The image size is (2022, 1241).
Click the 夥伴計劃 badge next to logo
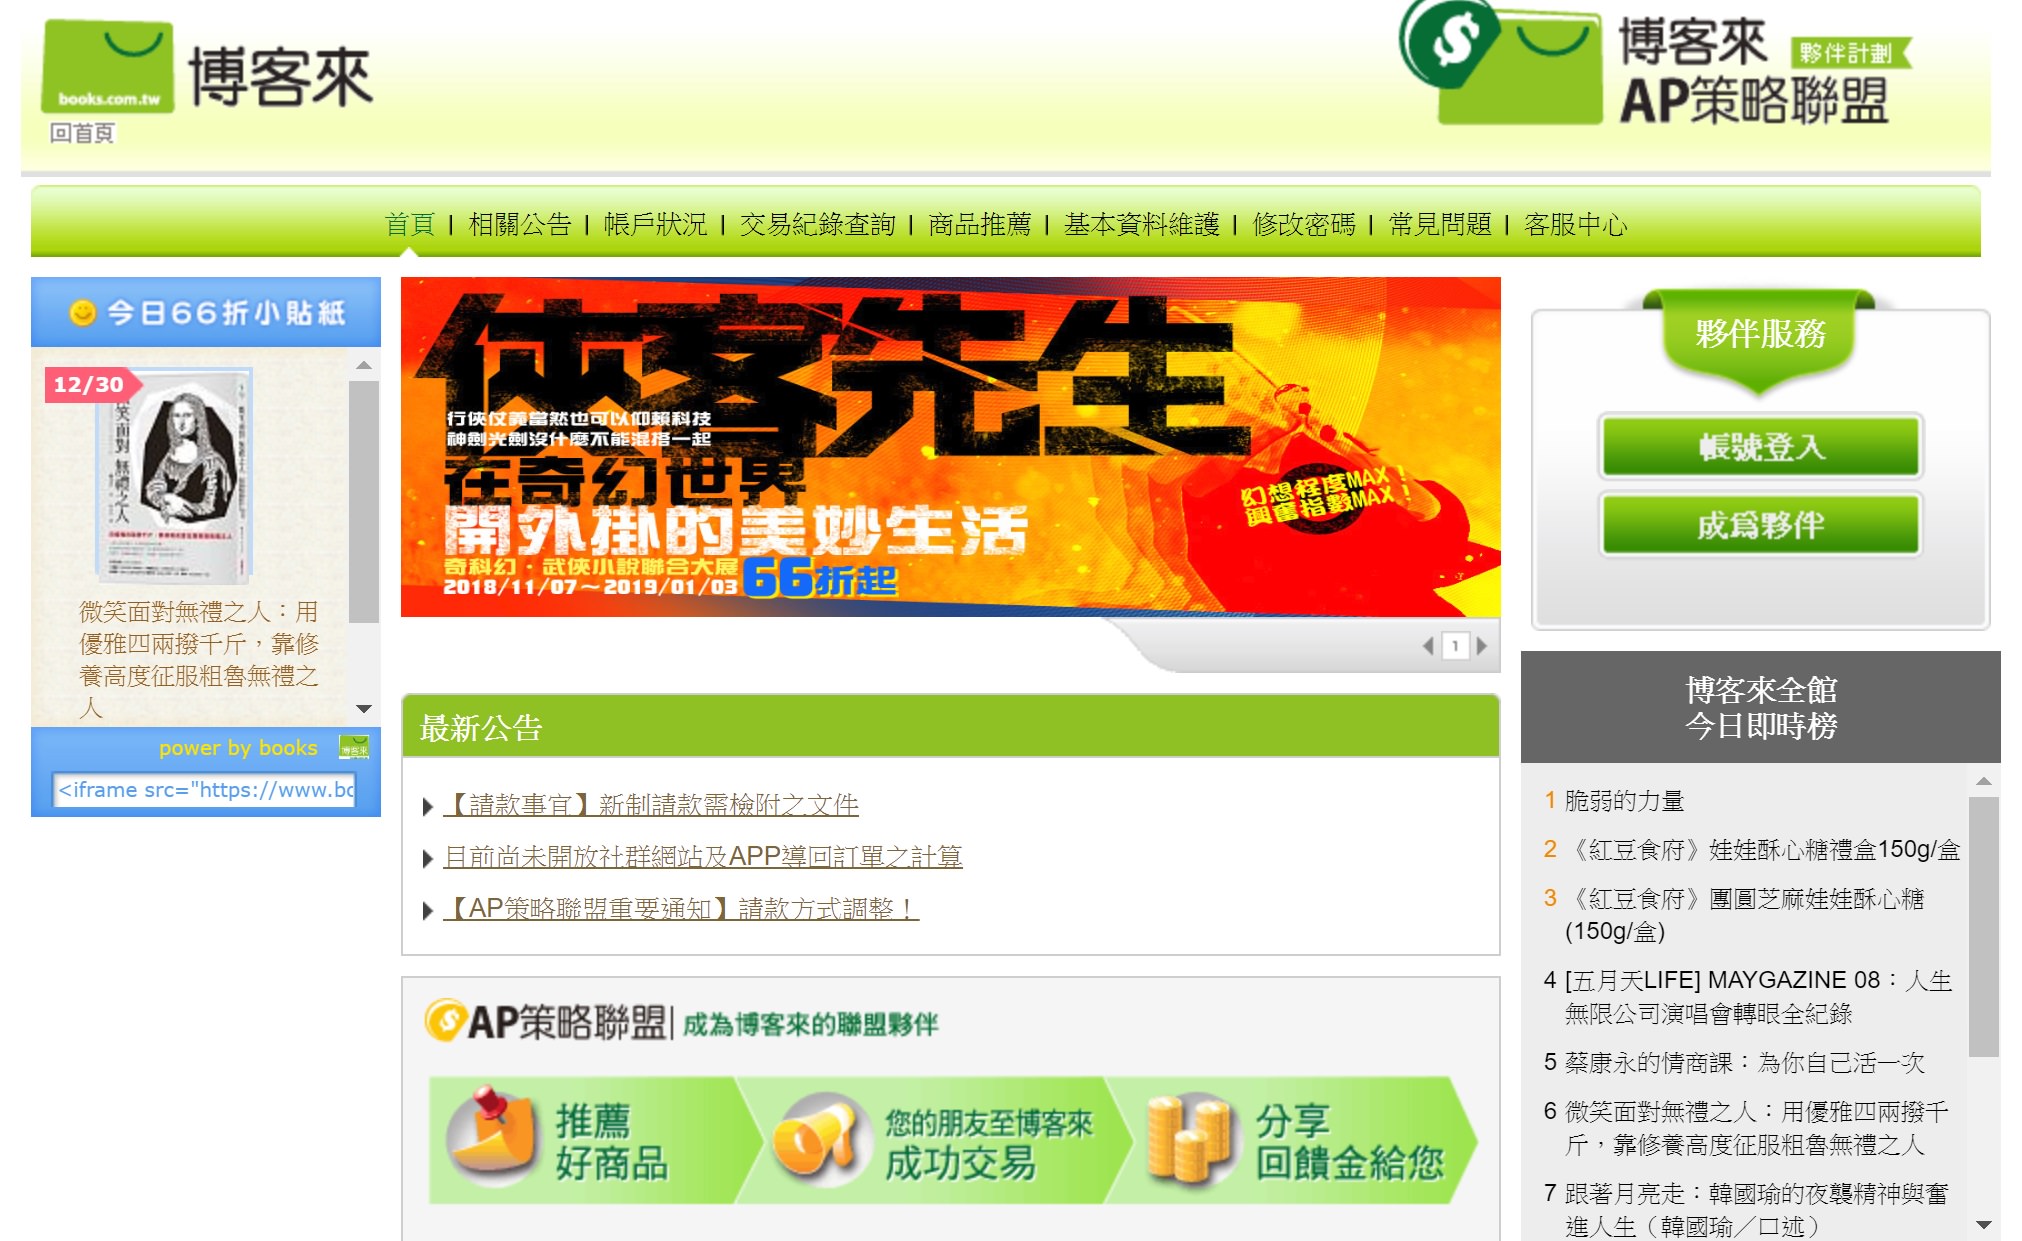(x=1850, y=53)
